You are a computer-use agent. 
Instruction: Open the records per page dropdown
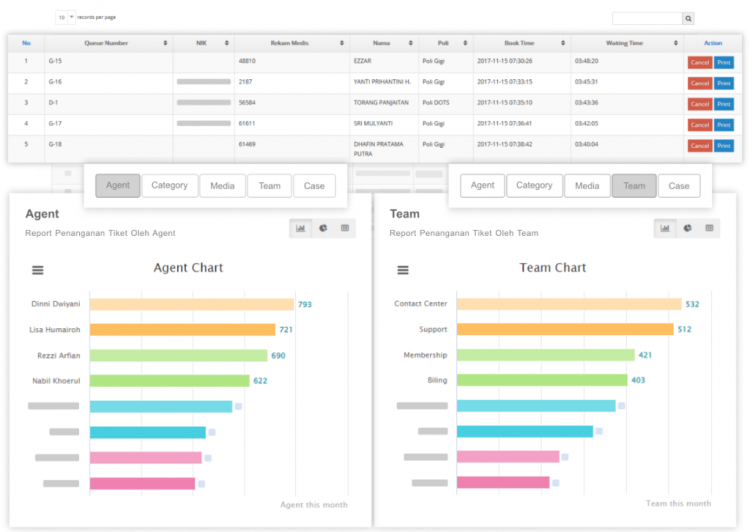point(64,17)
